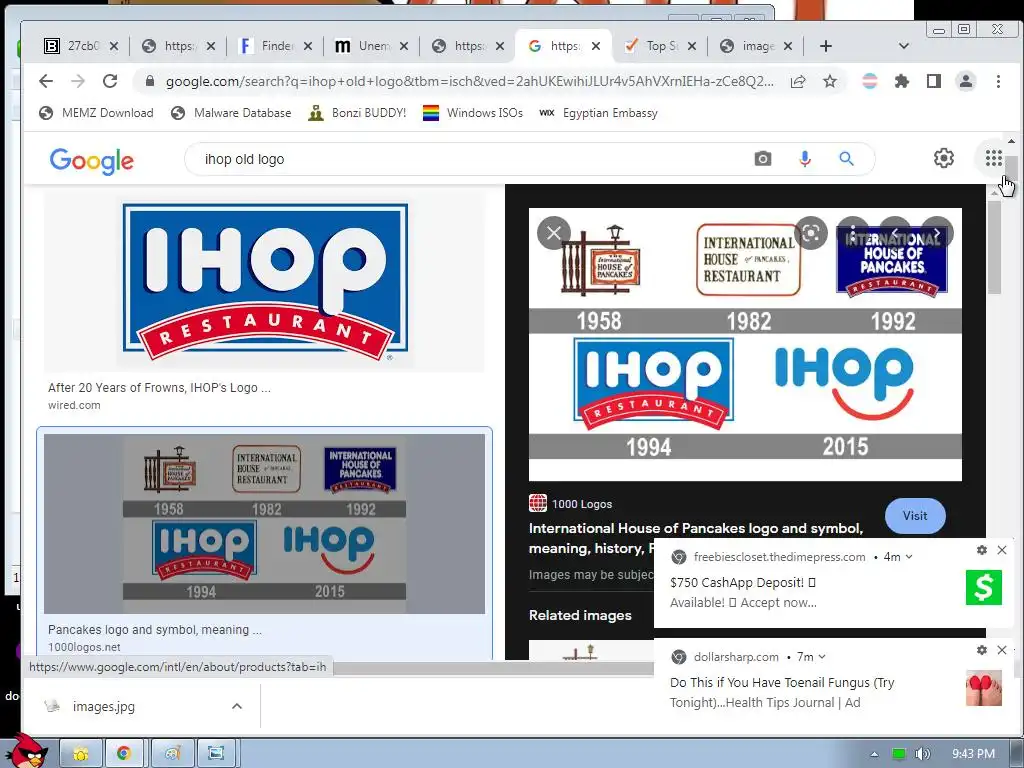
Task: Expand the dollarsharp notification chevron
Action: [x=822, y=657]
